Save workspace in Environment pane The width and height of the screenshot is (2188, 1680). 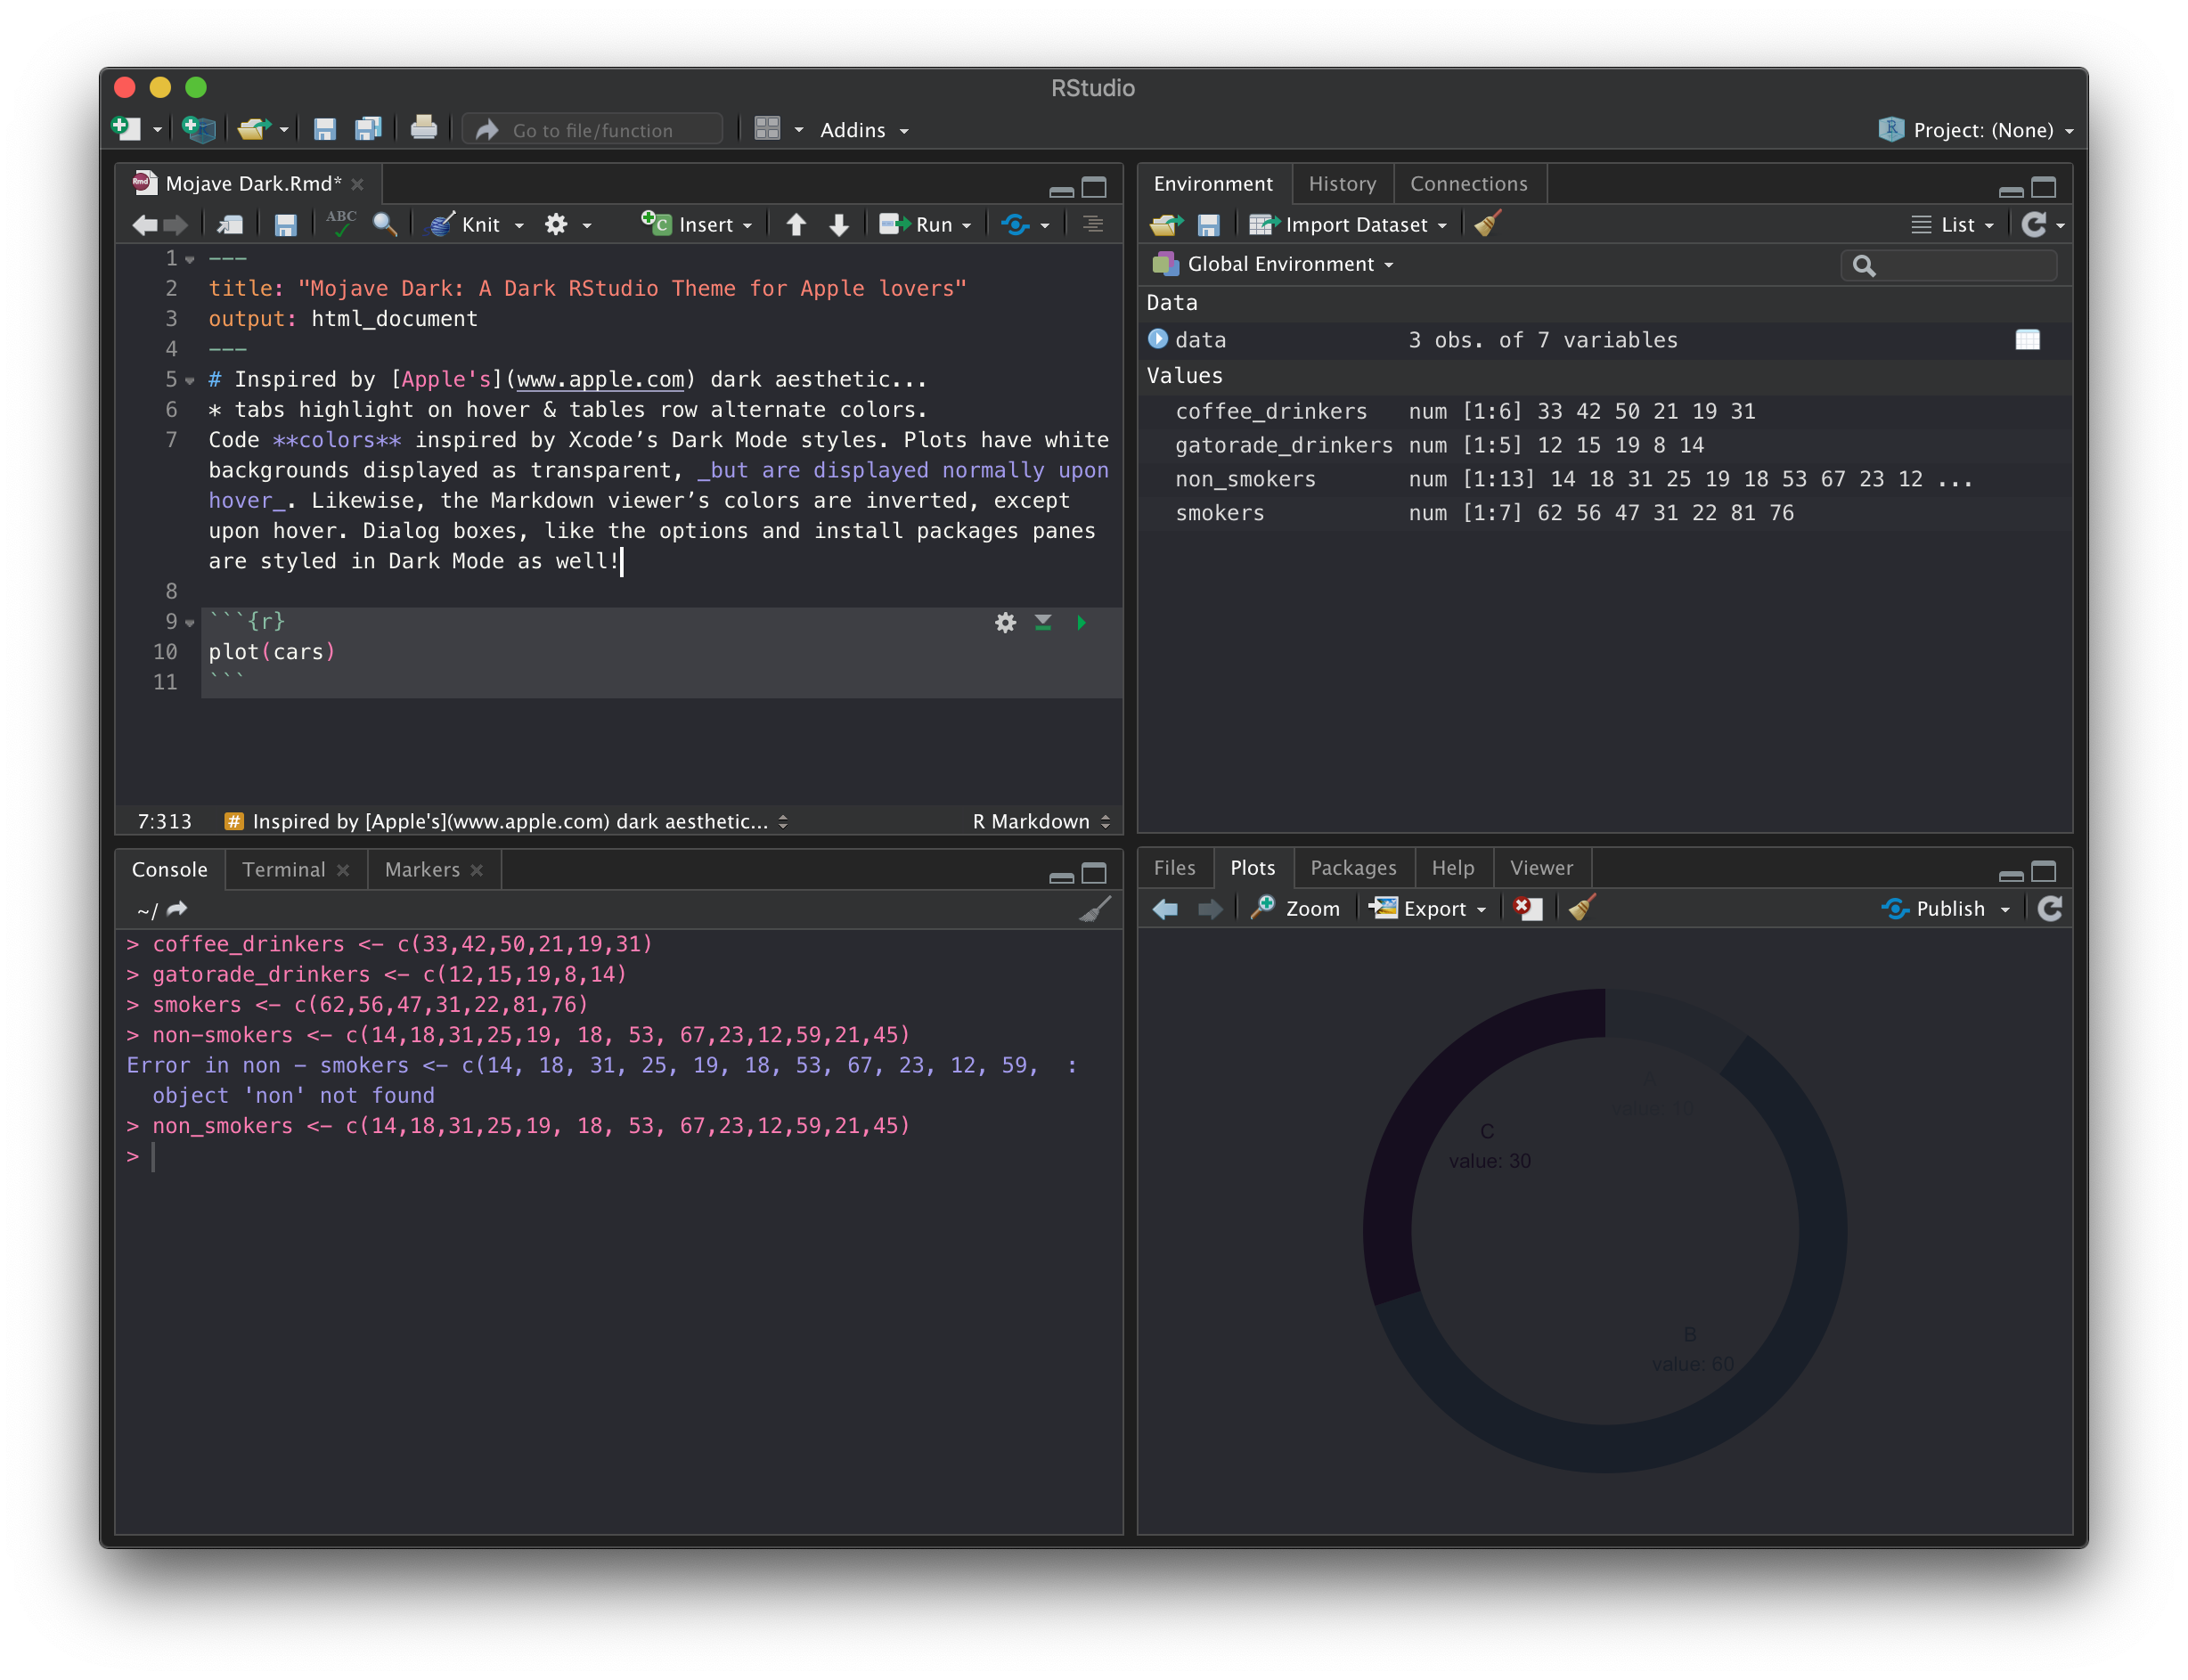click(1208, 225)
